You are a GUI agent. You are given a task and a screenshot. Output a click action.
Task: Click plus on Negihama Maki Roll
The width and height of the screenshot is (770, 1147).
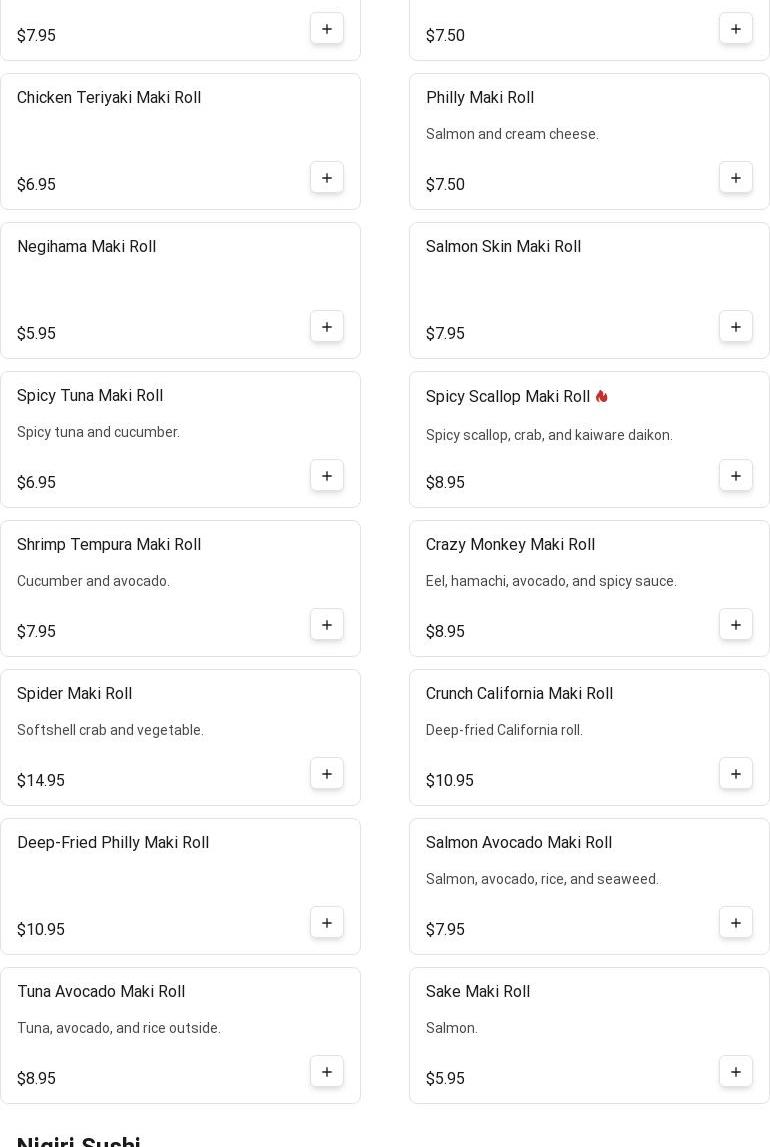tap(327, 327)
